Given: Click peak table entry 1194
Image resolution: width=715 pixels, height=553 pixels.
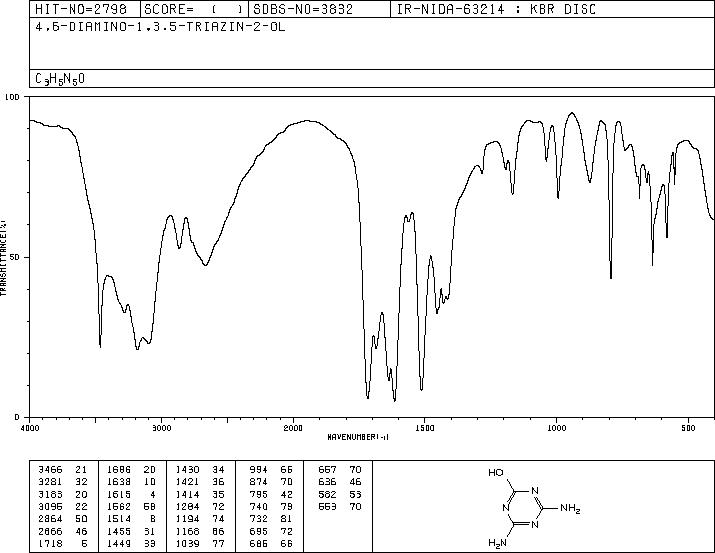Looking at the screenshot, I should tap(187, 519).
